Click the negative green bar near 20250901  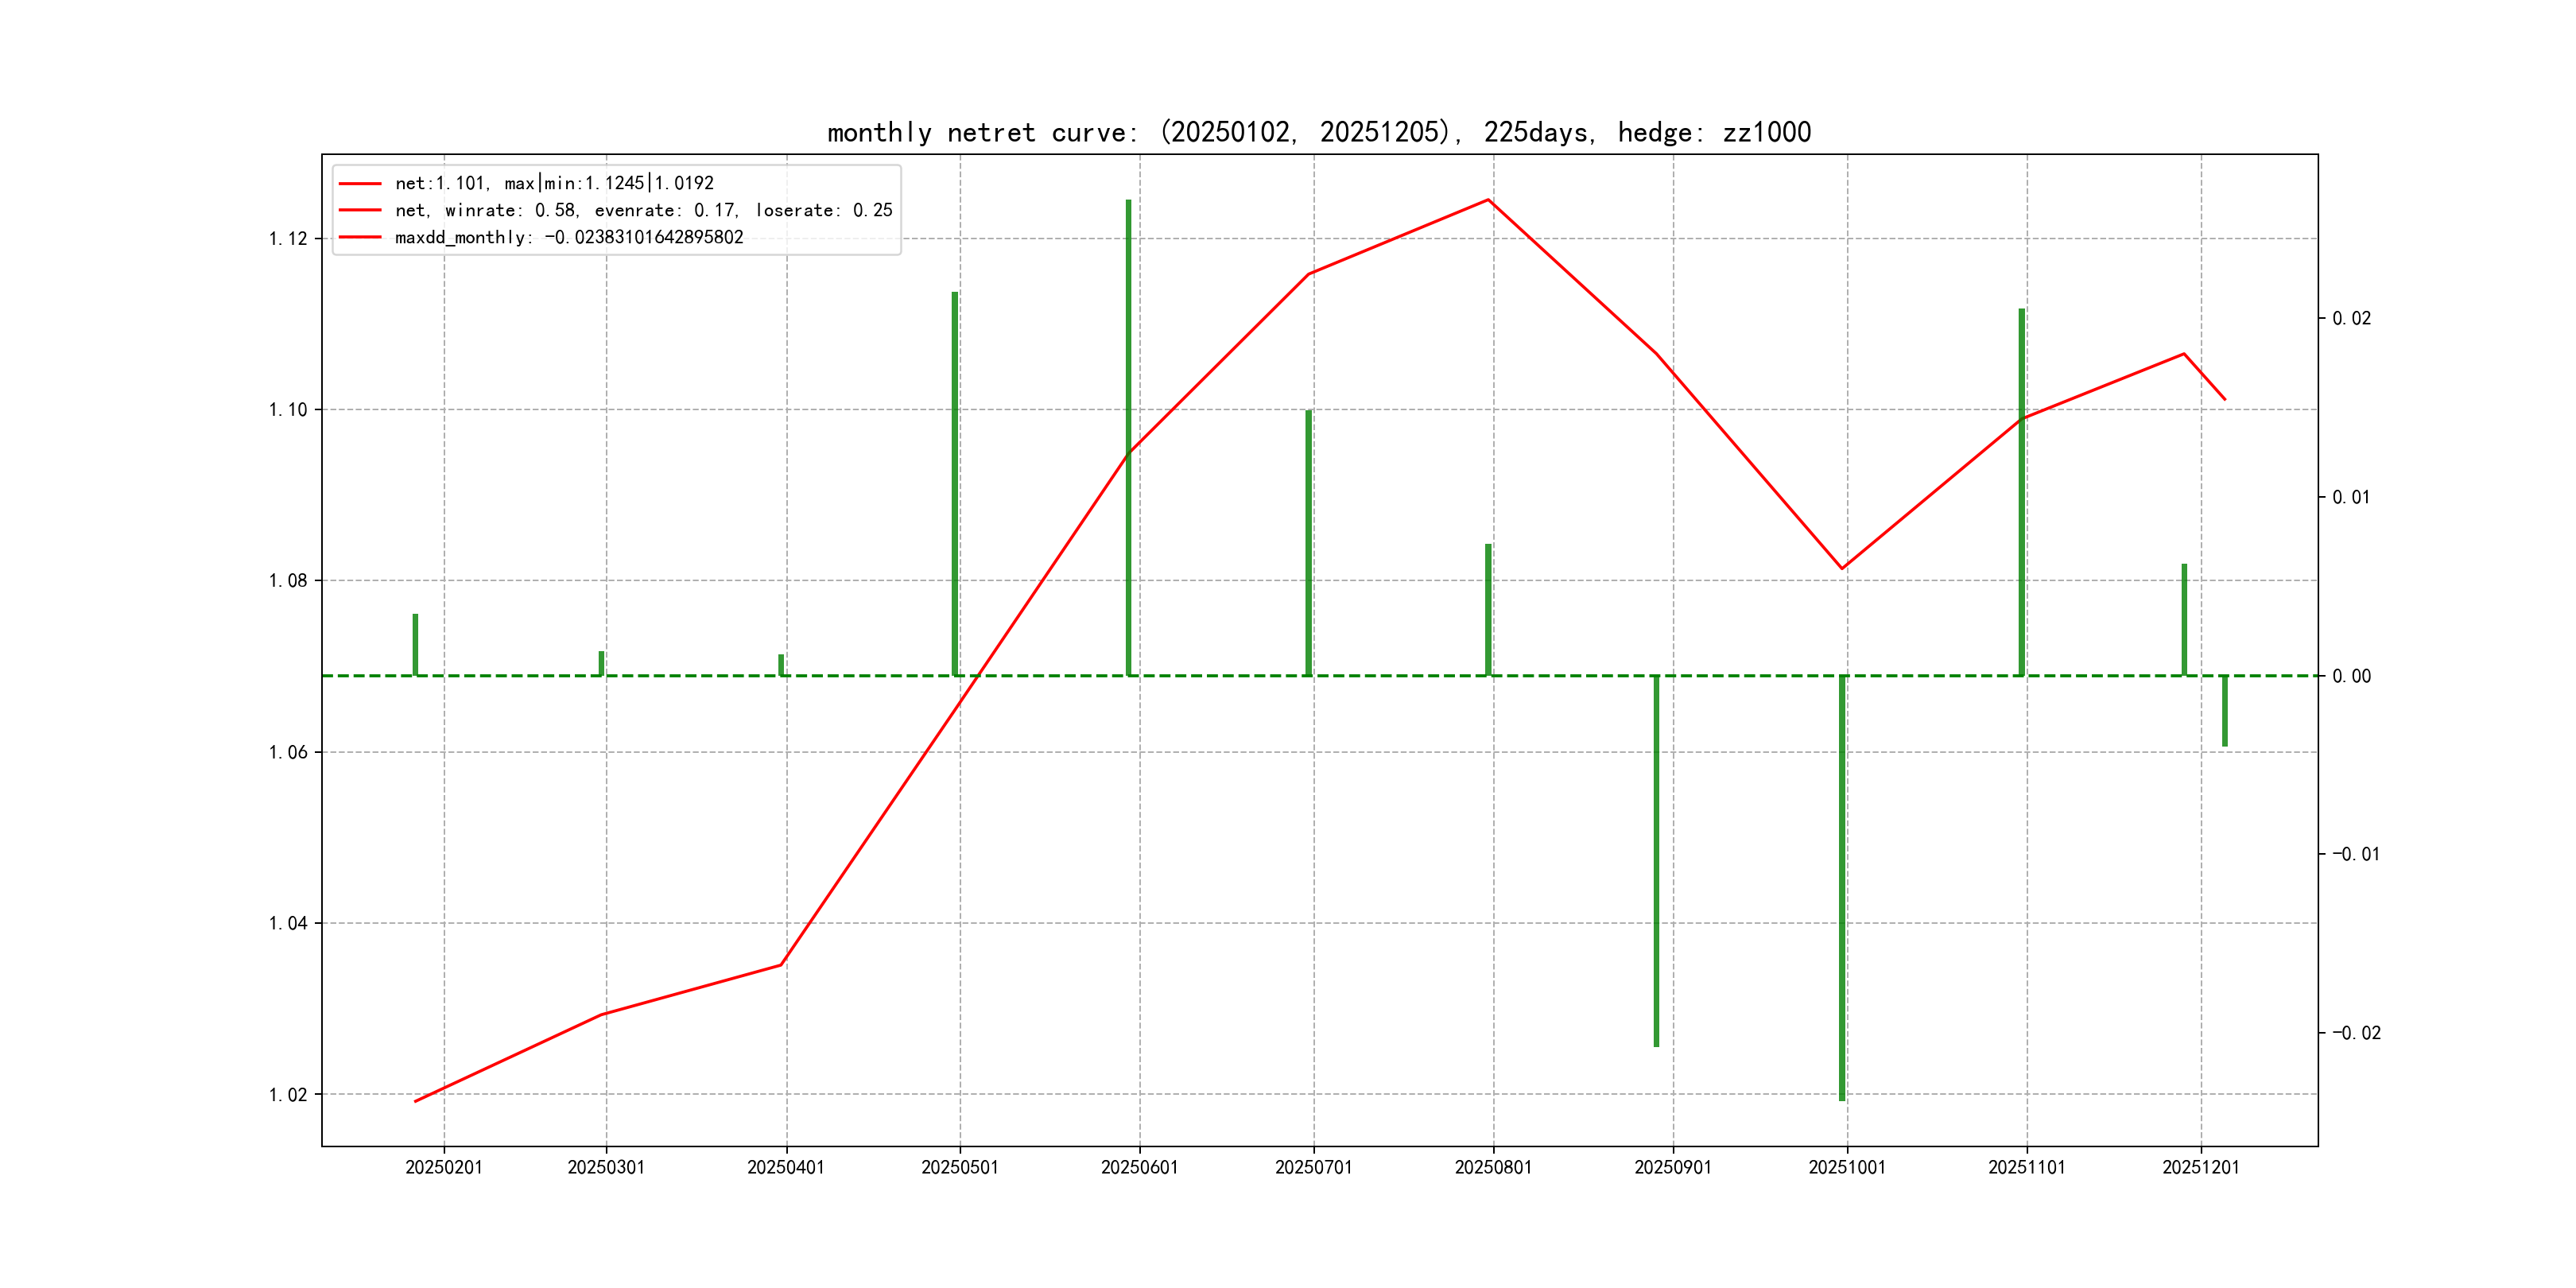(1656, 860)
